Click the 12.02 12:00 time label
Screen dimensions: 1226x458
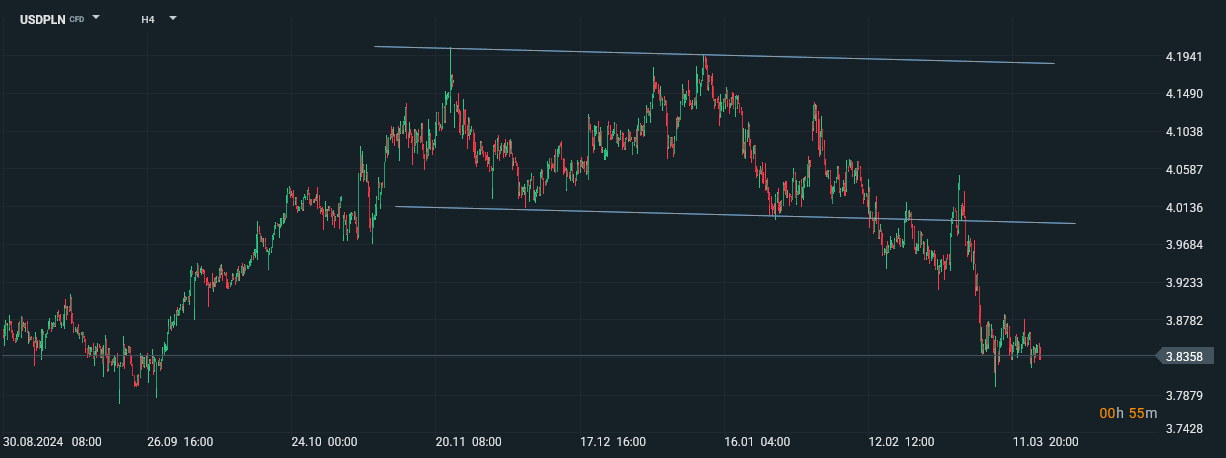click(900, 441)
